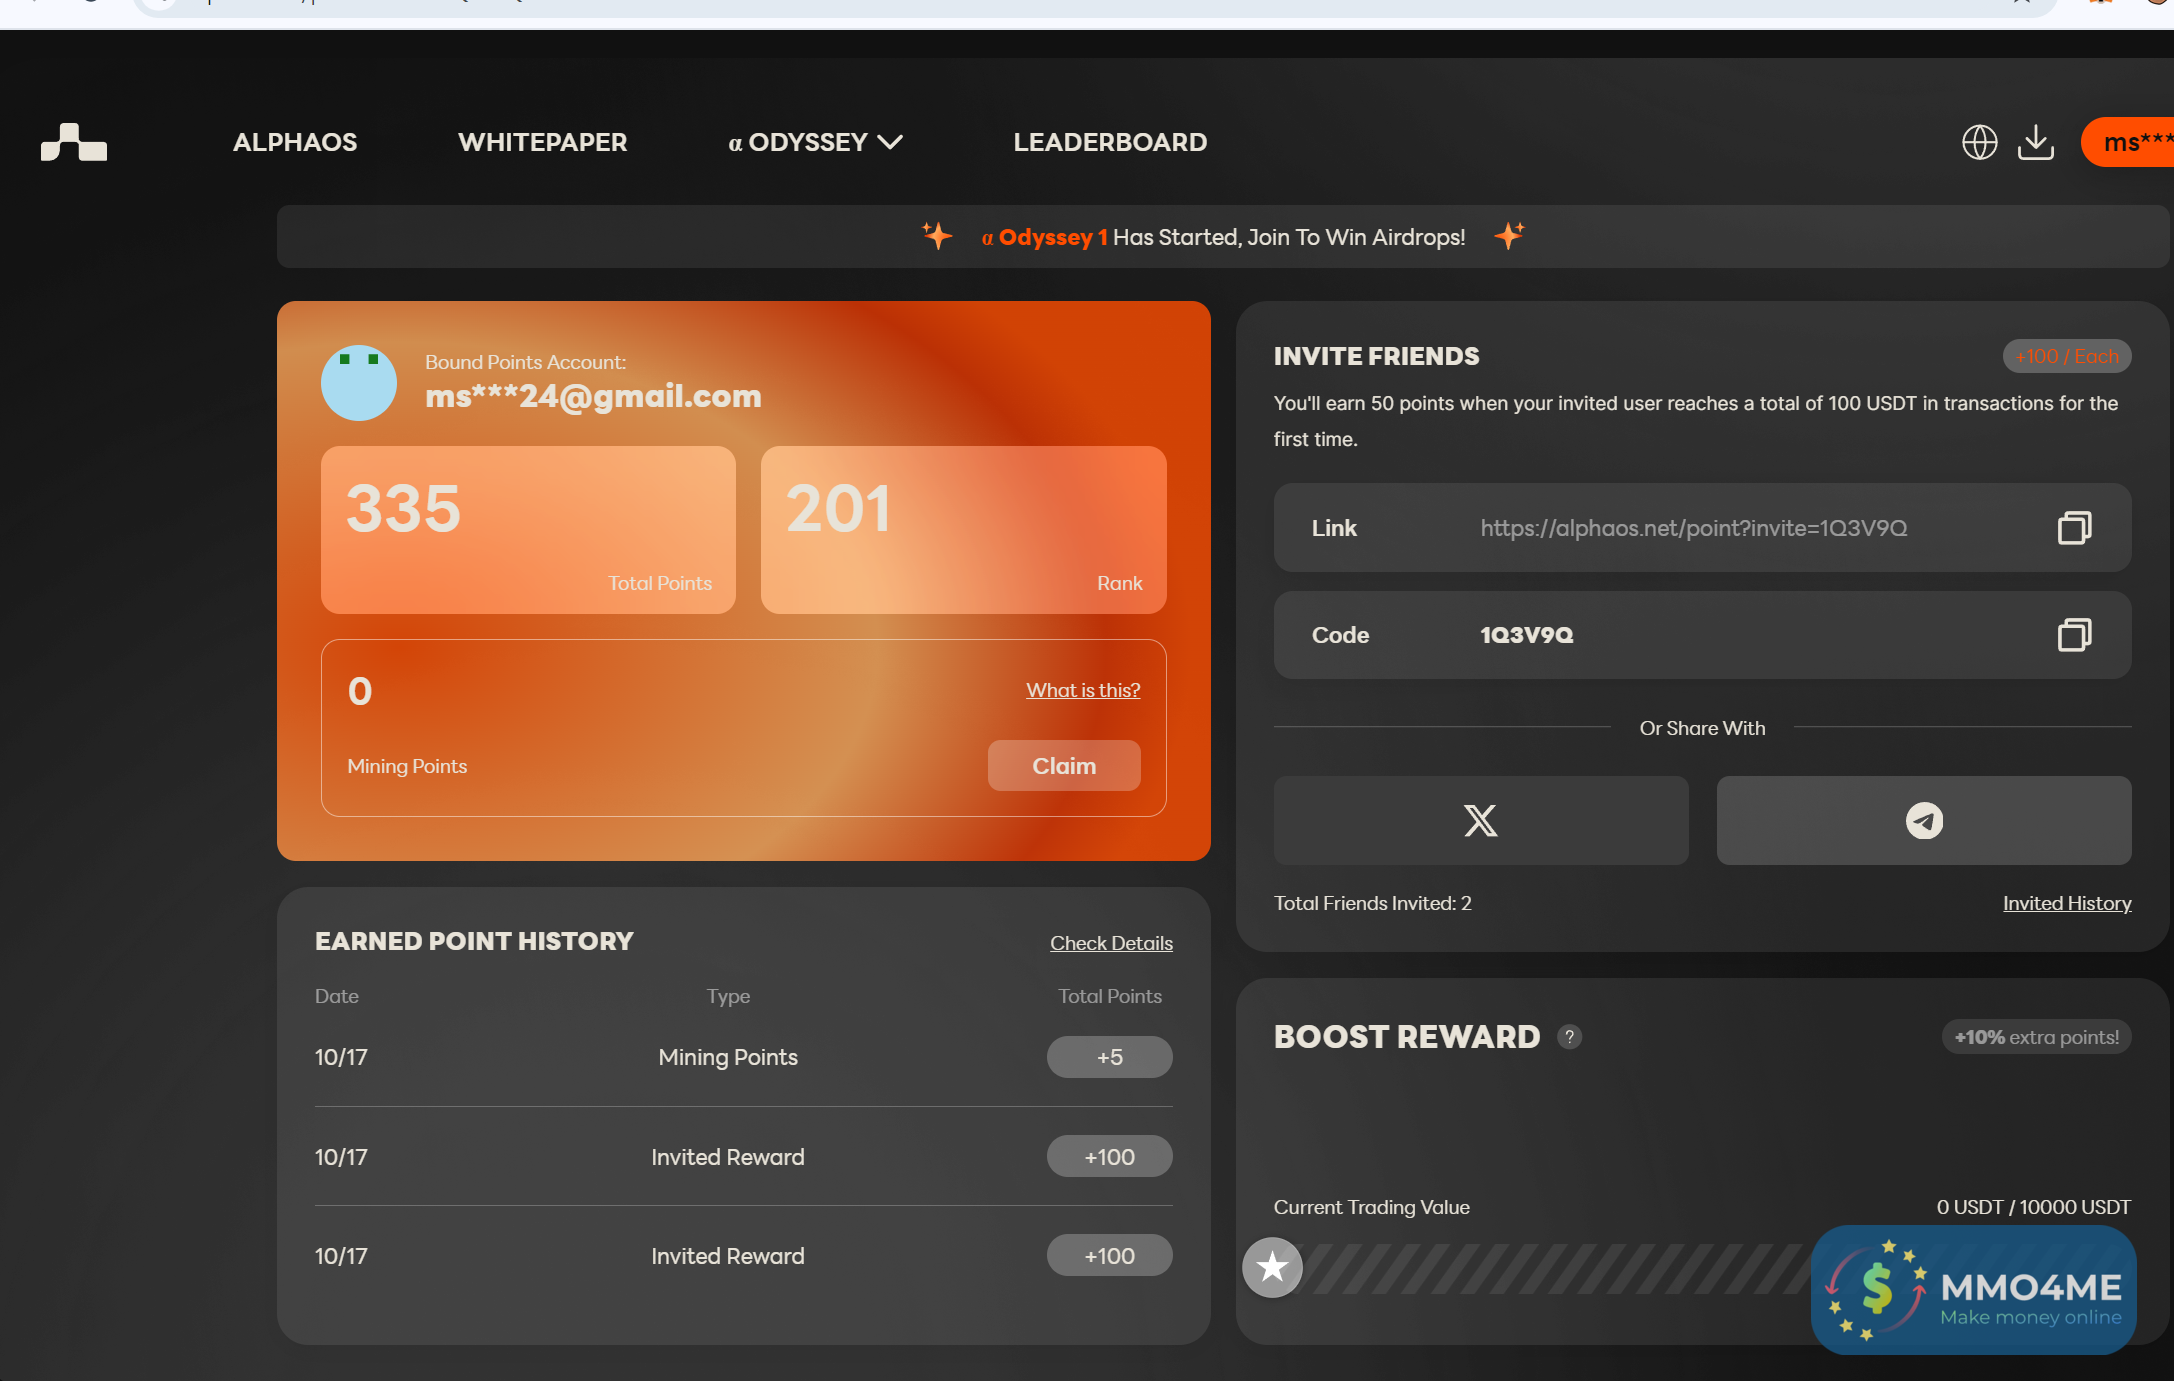
Task: Click the Odyssey 1 announcement banner
Action: tap(1222, 237)
